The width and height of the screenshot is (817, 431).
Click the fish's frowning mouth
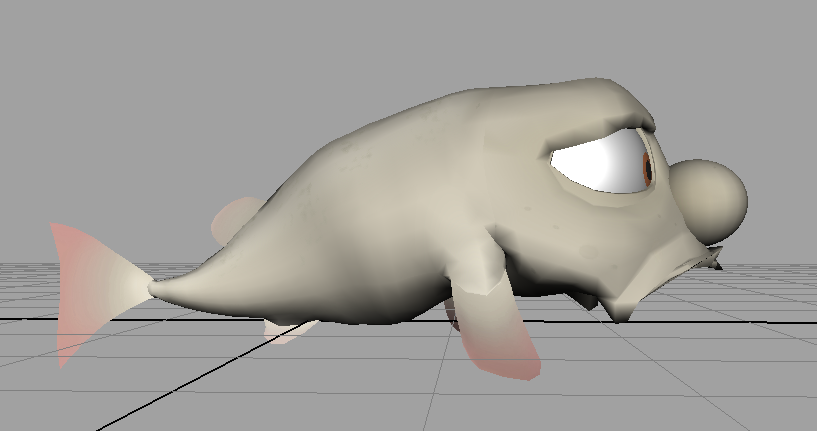pyautogui.click(x=672, y=274)
